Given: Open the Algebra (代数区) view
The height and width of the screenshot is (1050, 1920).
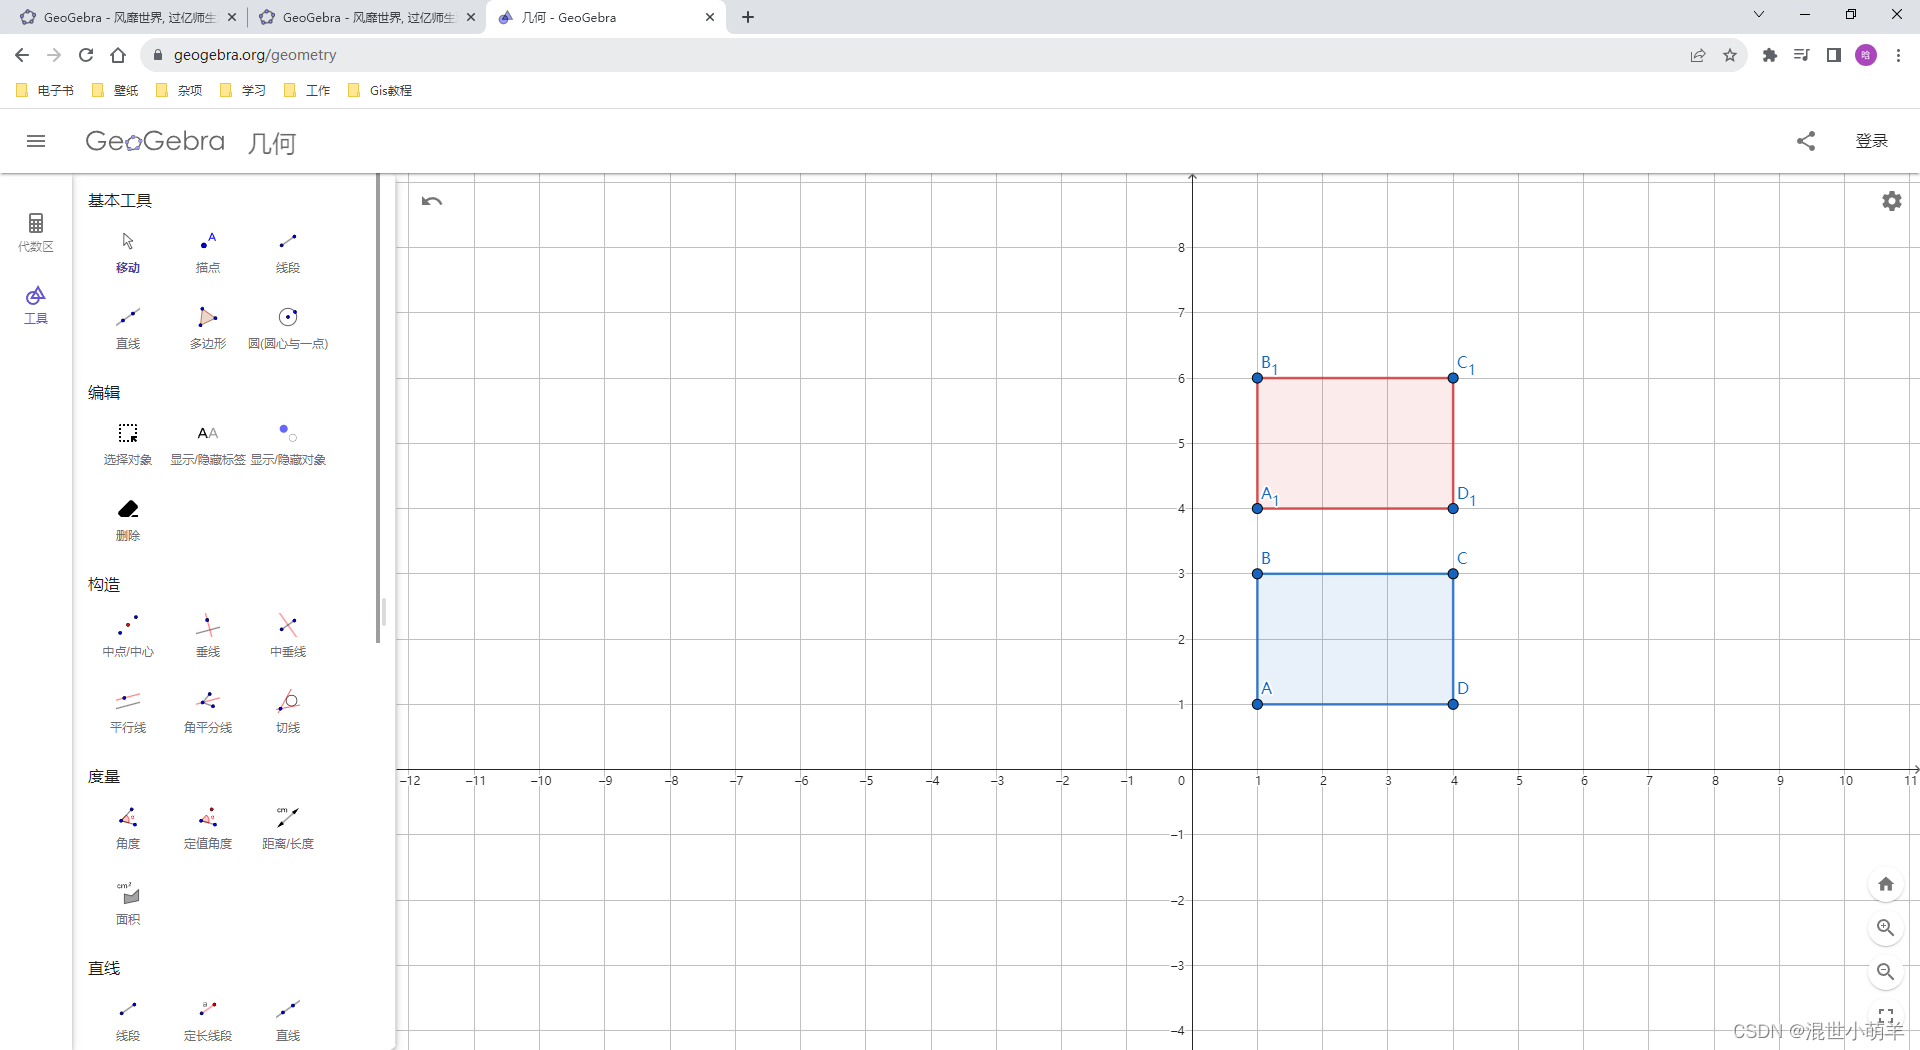Looking at the screenshot, I should tap(36, 232).
